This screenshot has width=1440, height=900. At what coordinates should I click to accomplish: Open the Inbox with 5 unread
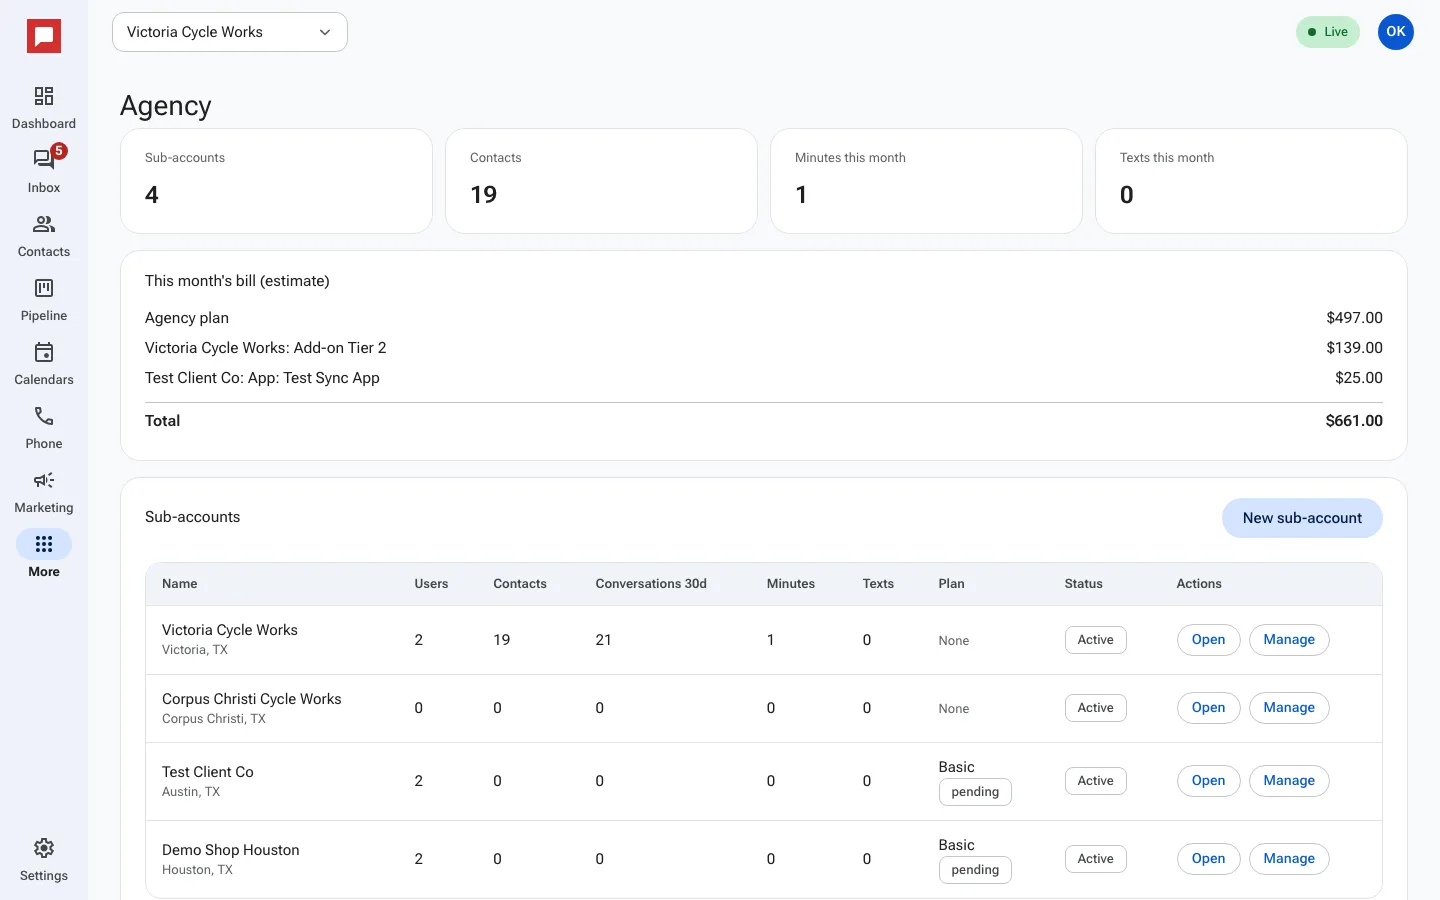point(44,172)
